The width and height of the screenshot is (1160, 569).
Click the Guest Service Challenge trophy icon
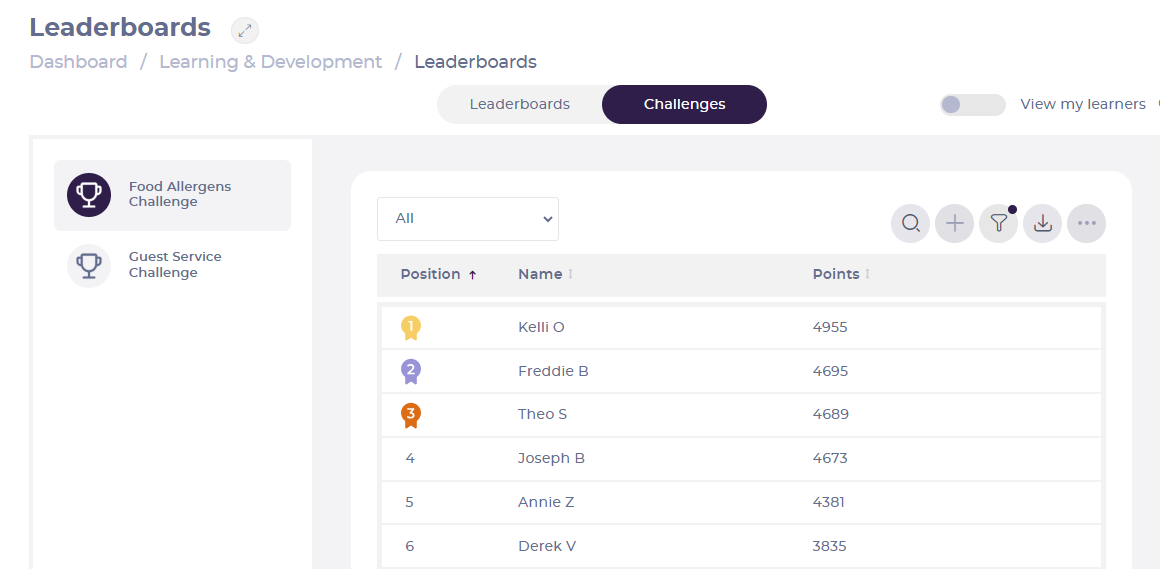(89, 265)
